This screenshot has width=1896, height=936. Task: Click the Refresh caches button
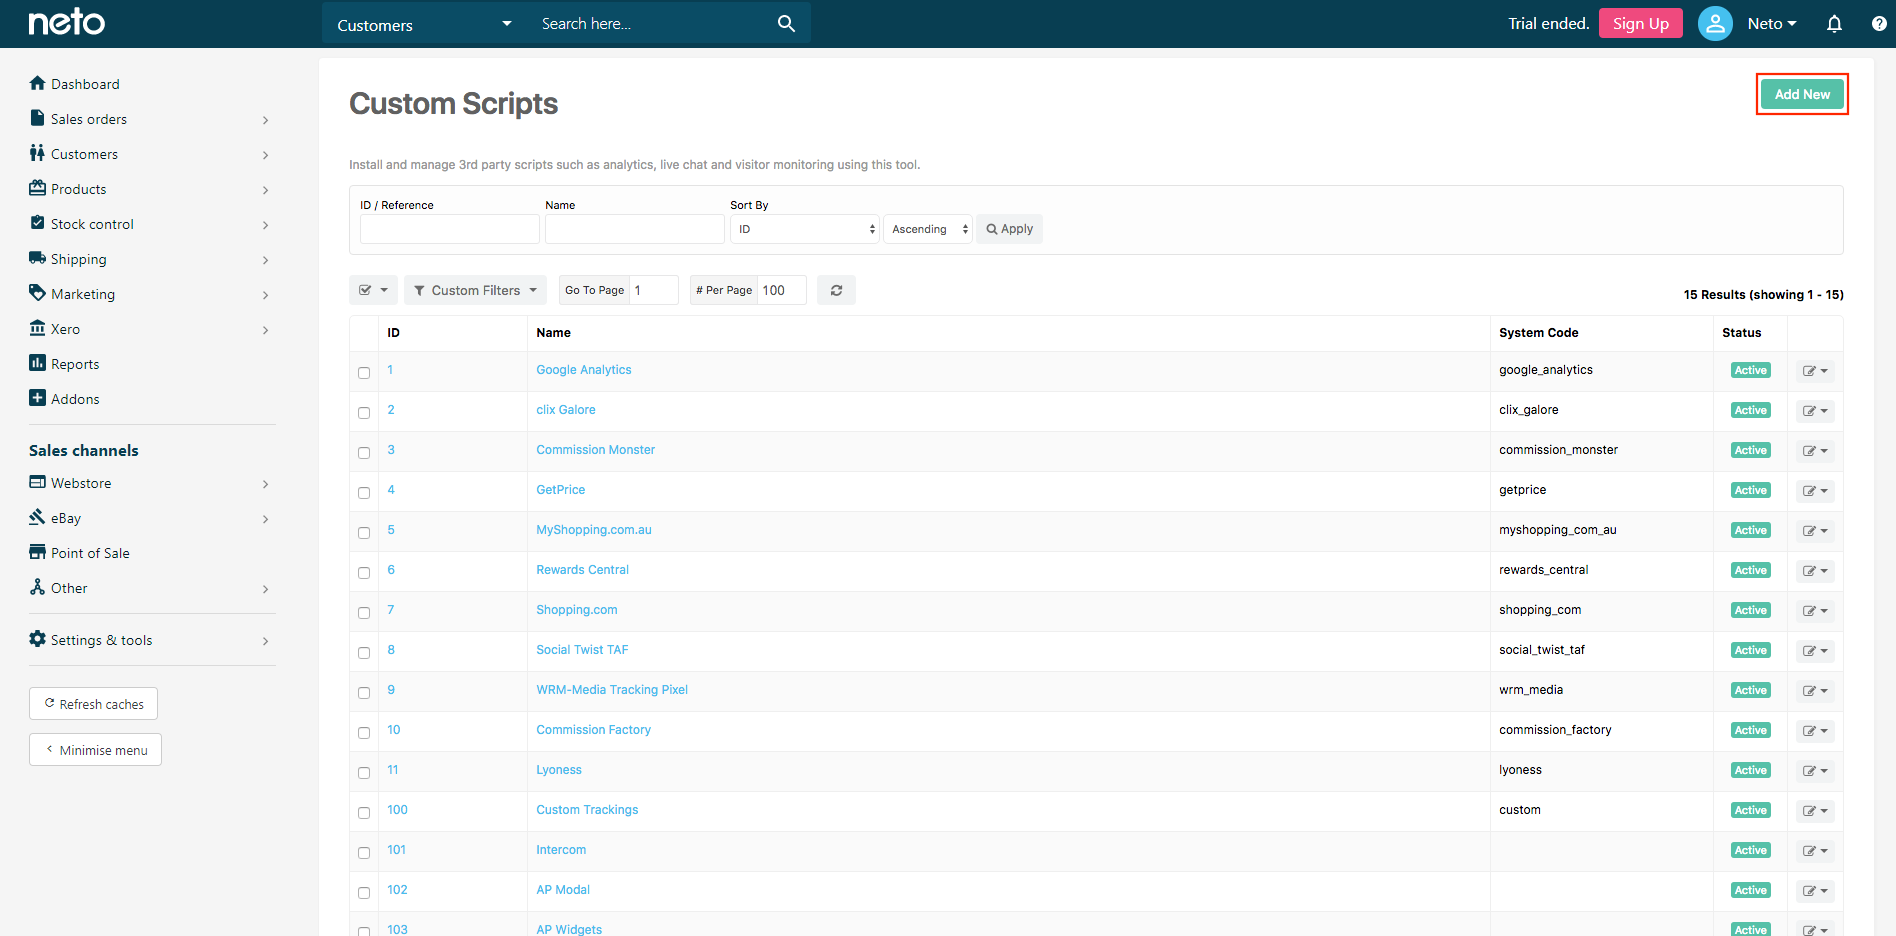pyautogui.click(x=93, y=704)
